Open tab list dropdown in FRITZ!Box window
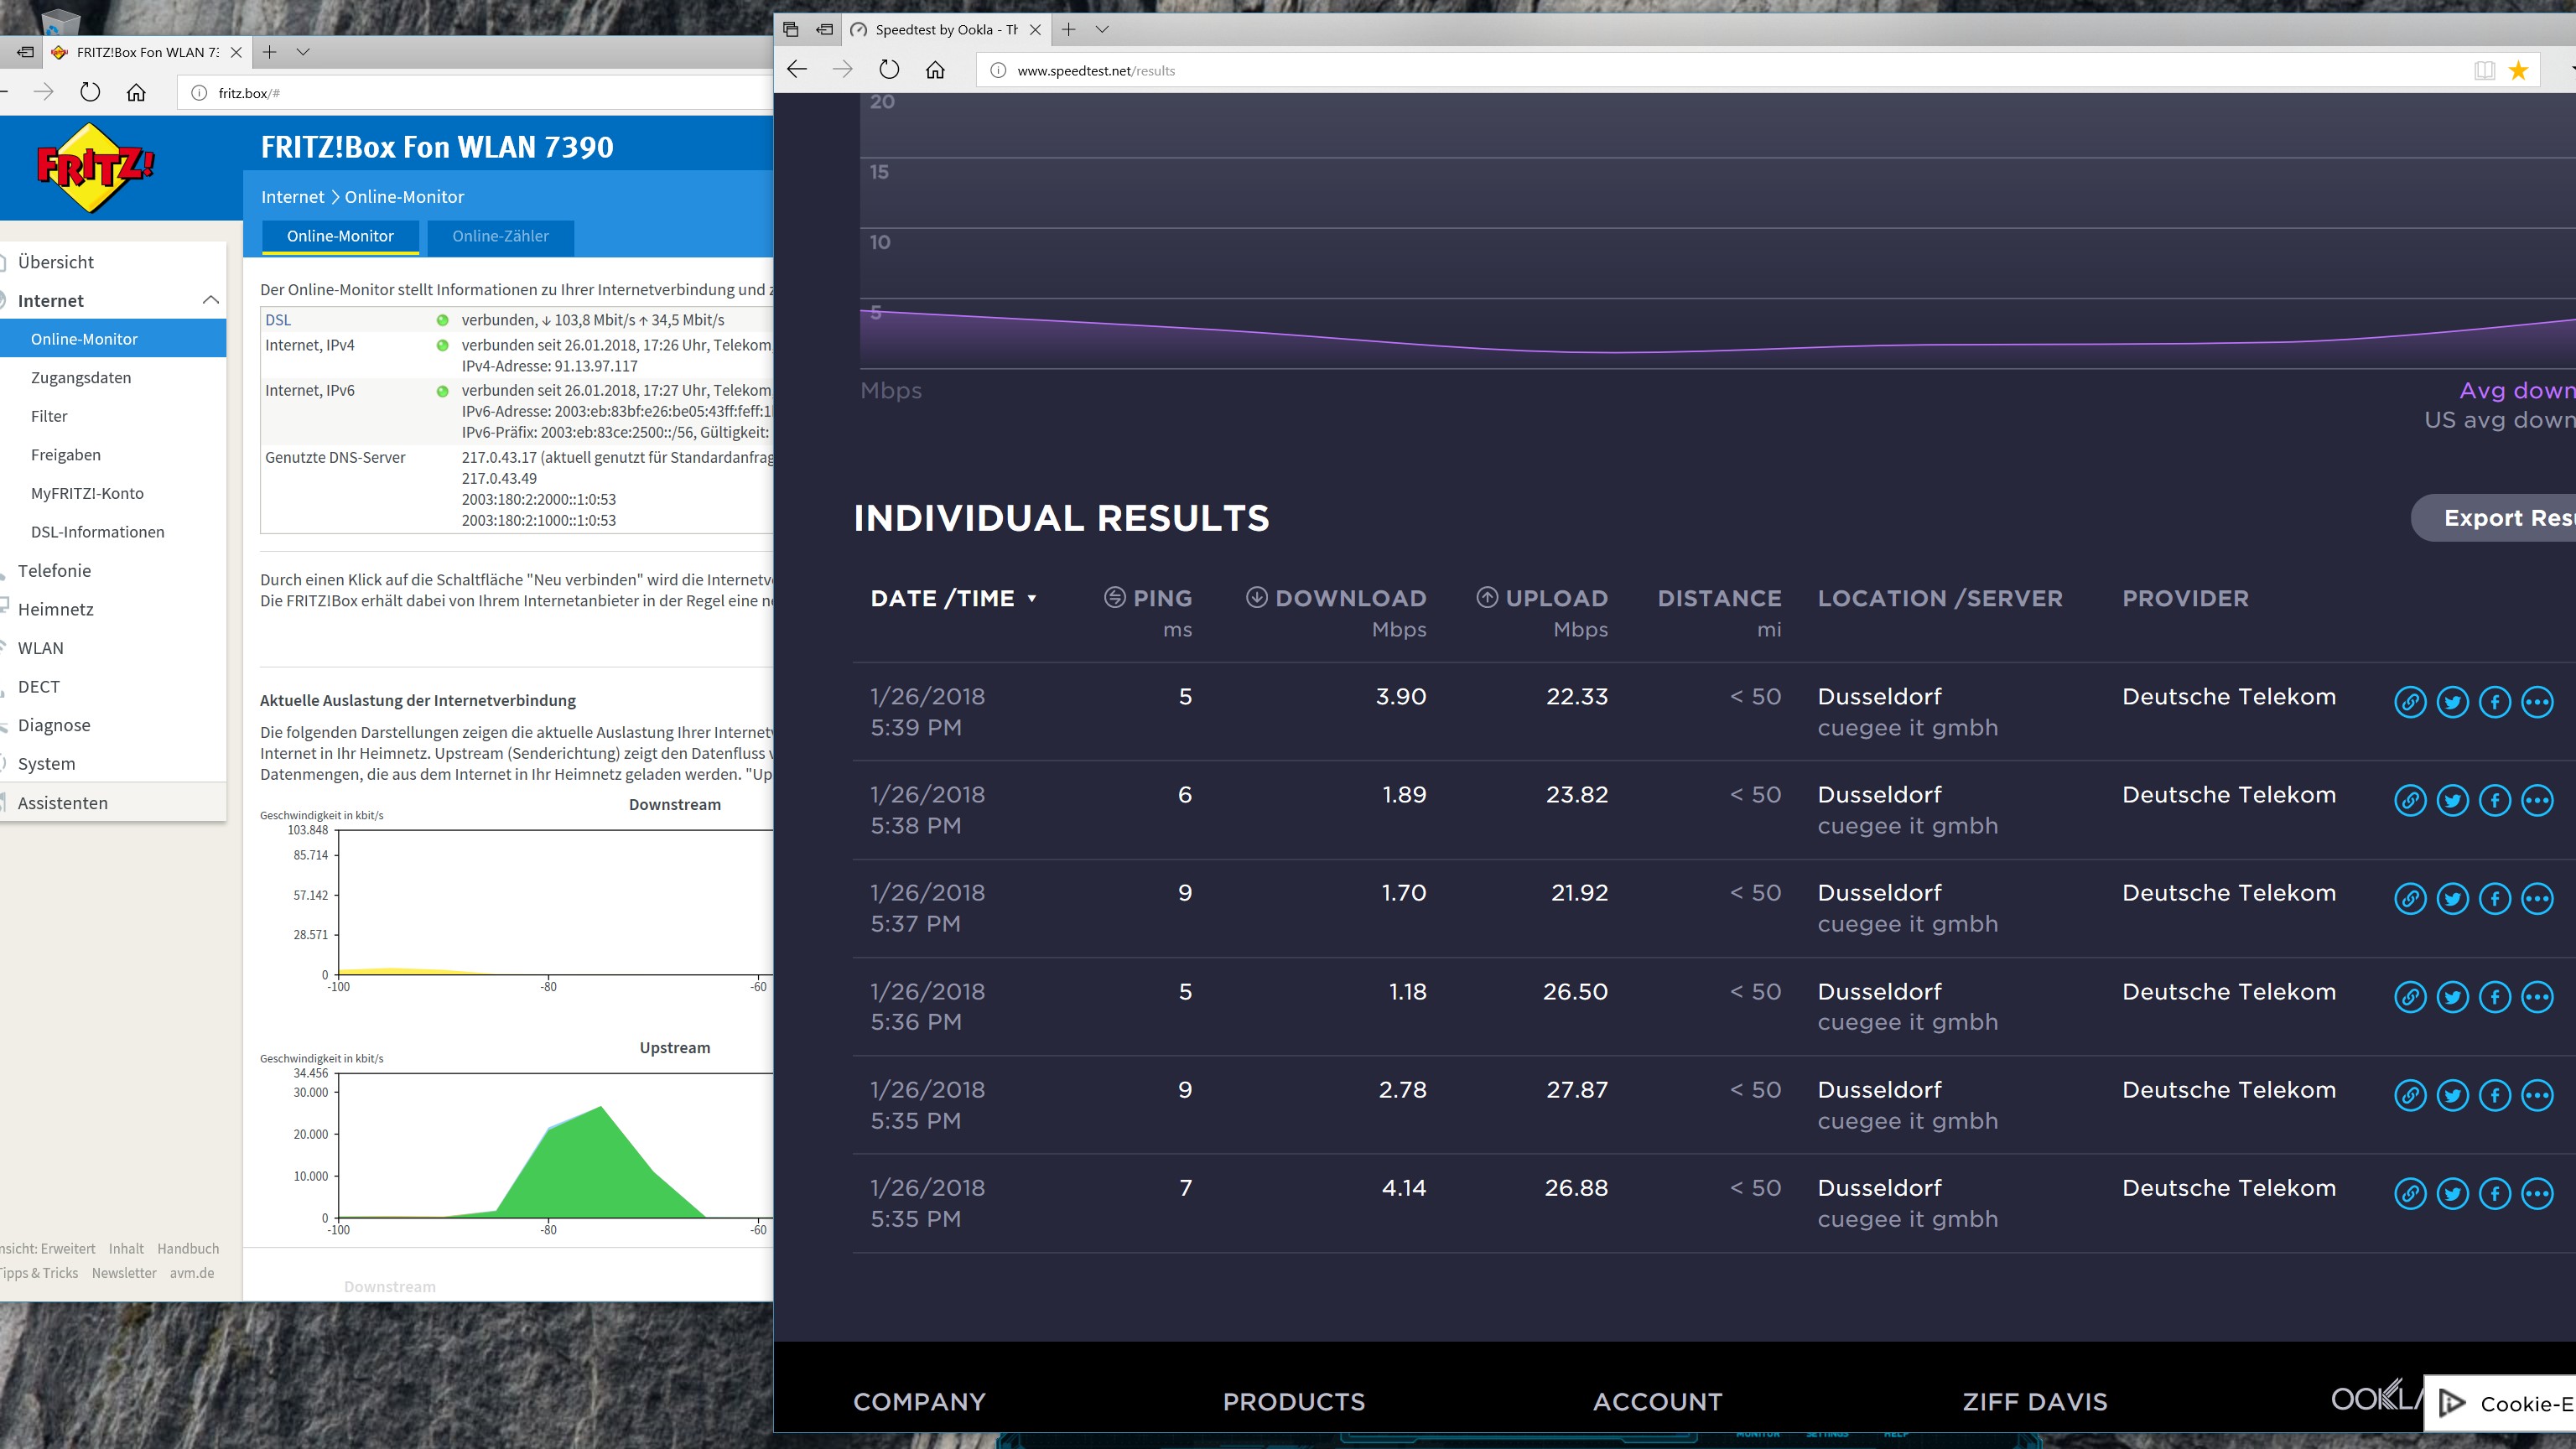 point(303,52)
